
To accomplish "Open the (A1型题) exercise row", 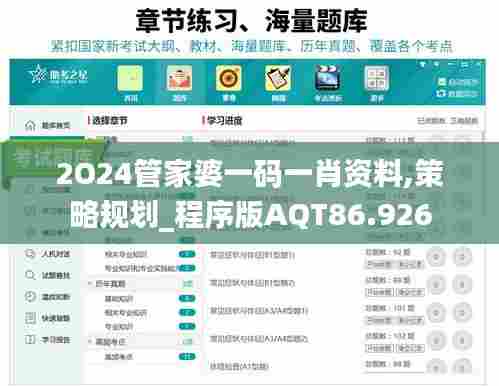I will [x=239, y=366].
